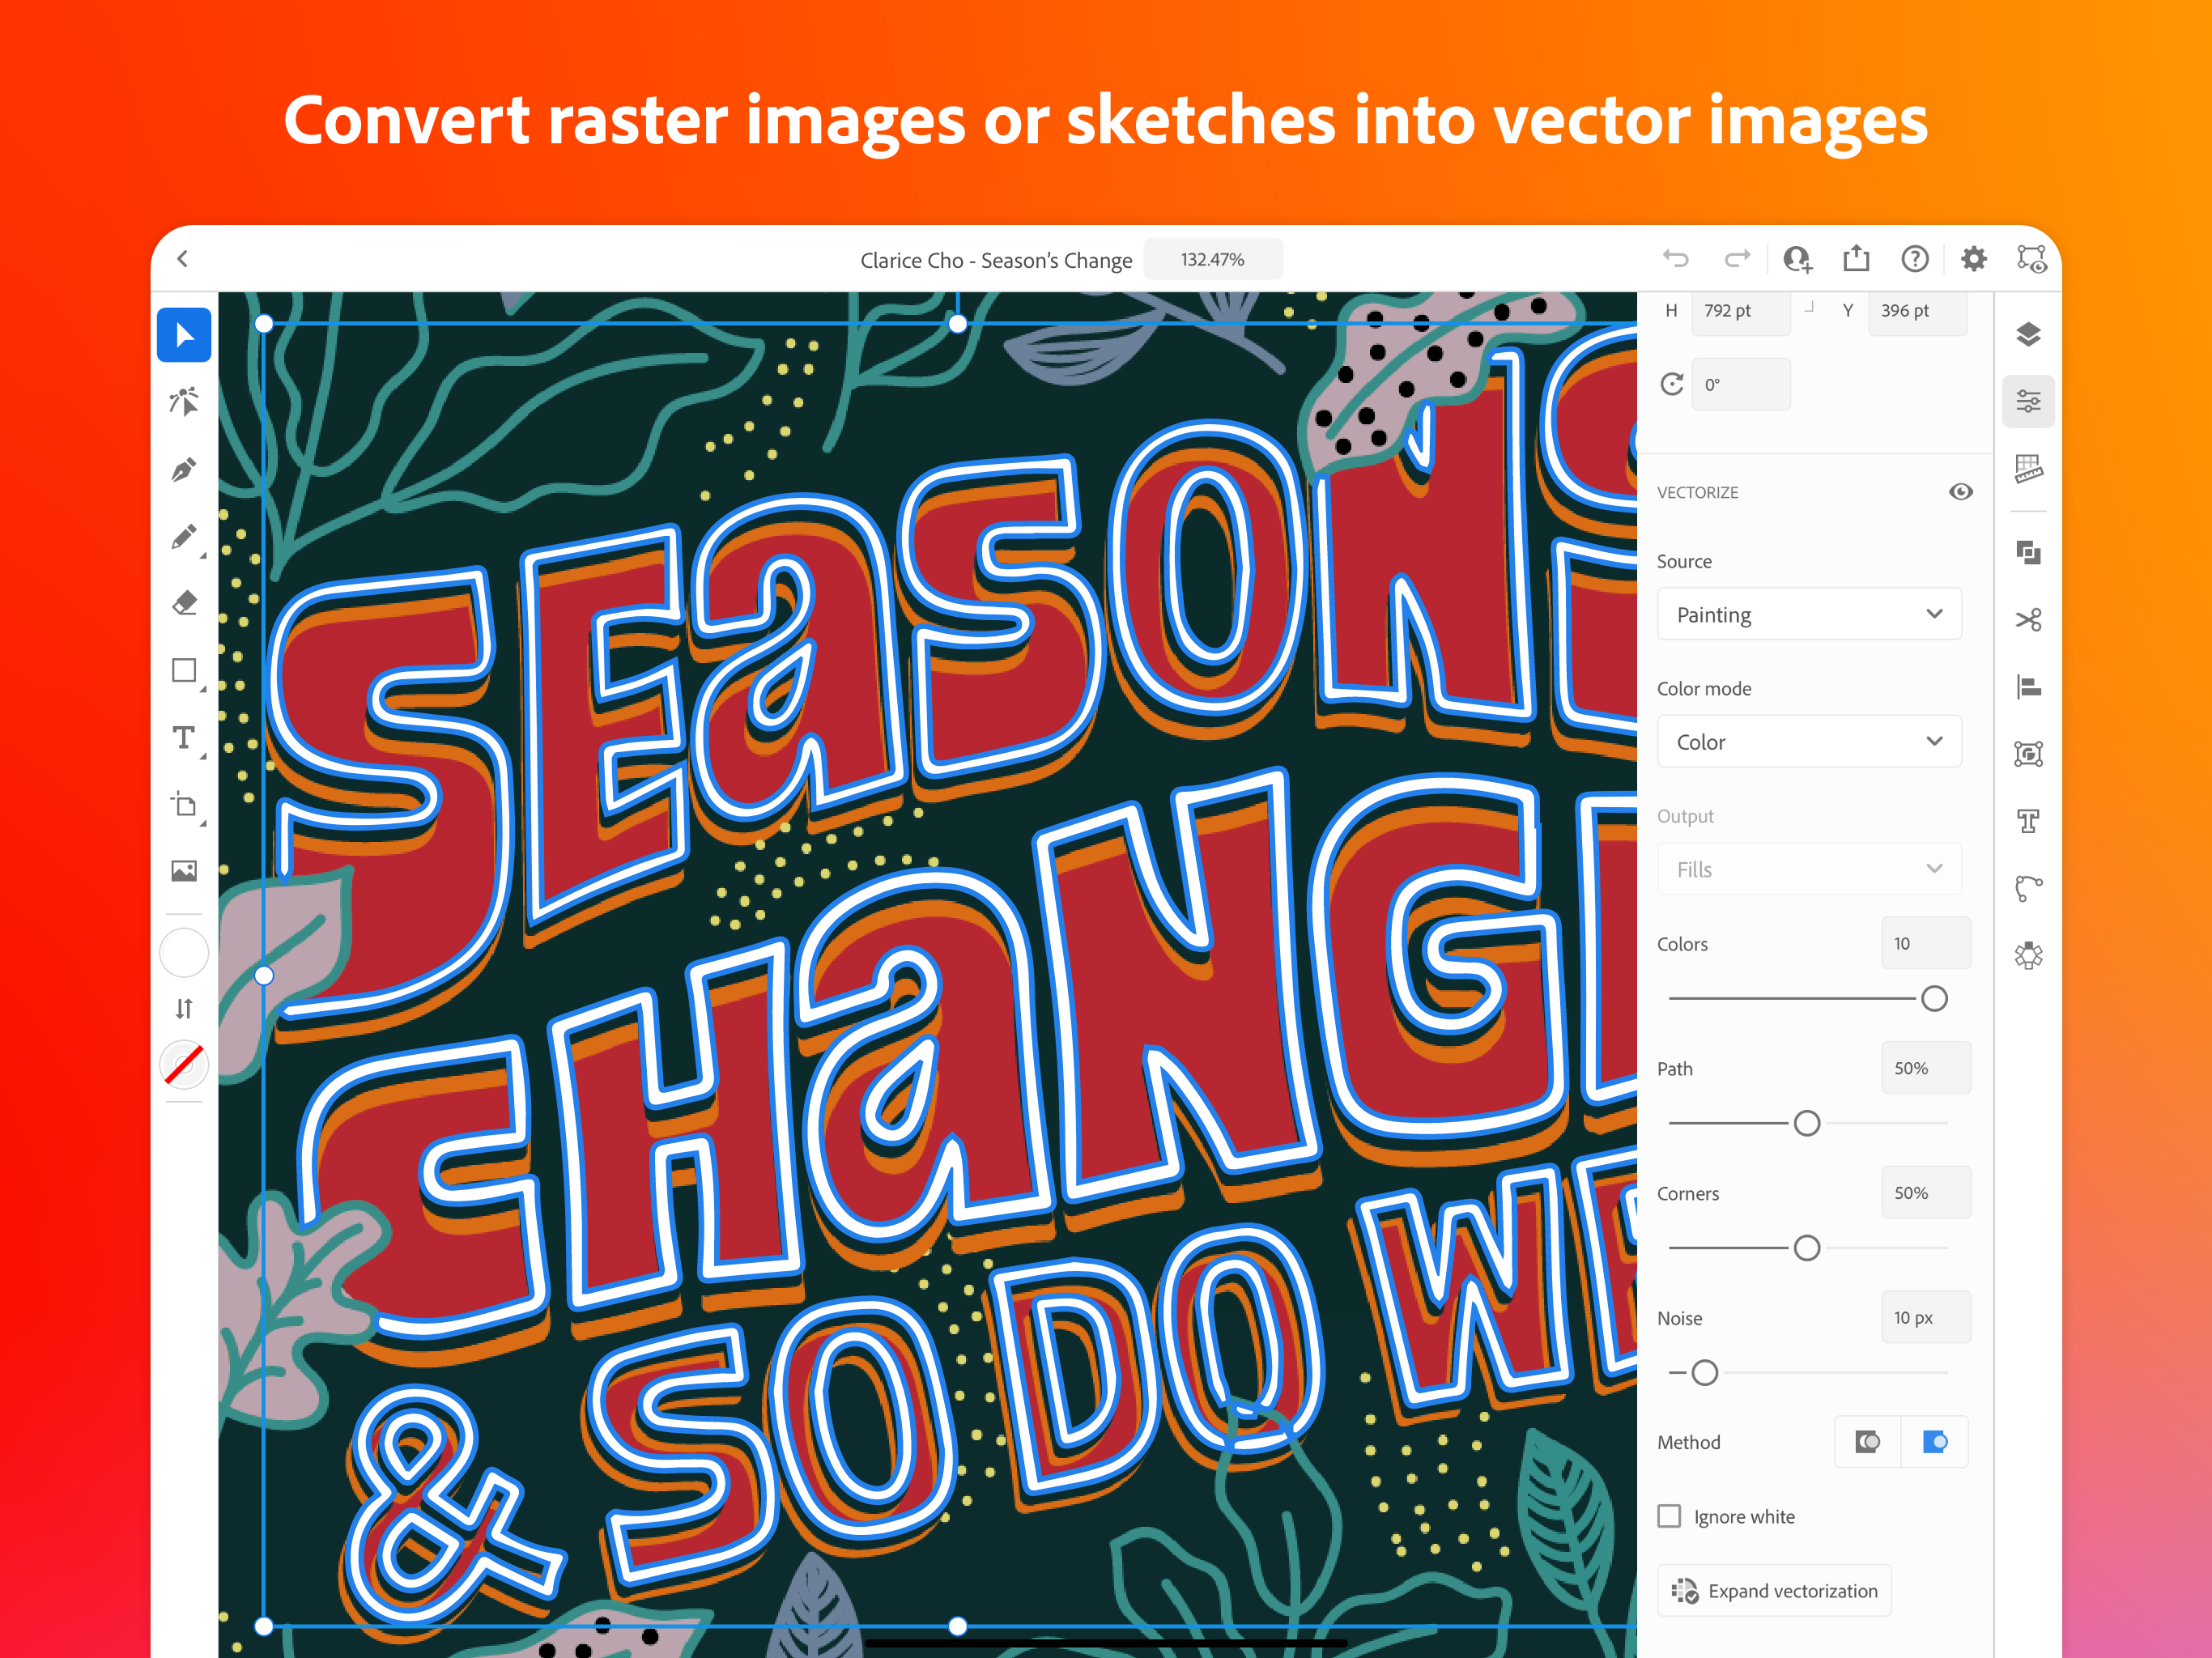This screenshot has width=2212, height=1658.
Task: Redo the last action
Action: coord(1737,259)
